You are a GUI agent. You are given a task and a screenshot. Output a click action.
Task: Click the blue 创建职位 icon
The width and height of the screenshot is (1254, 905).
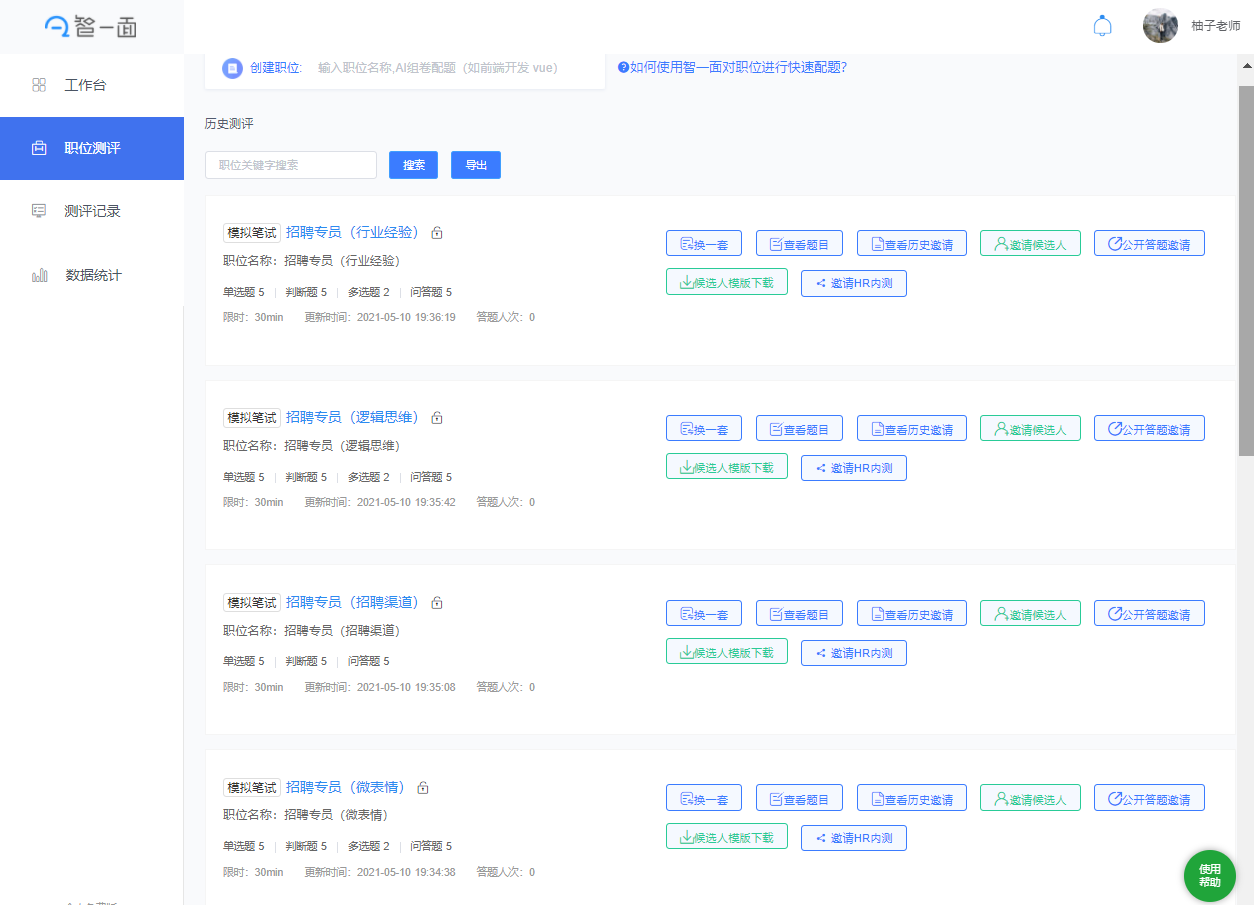click(232, 68)
